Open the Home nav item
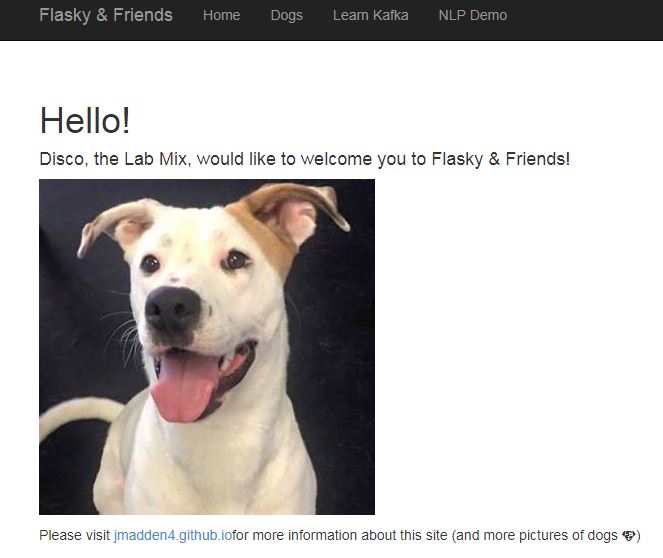The image size is (663, 558). point(221,15)
